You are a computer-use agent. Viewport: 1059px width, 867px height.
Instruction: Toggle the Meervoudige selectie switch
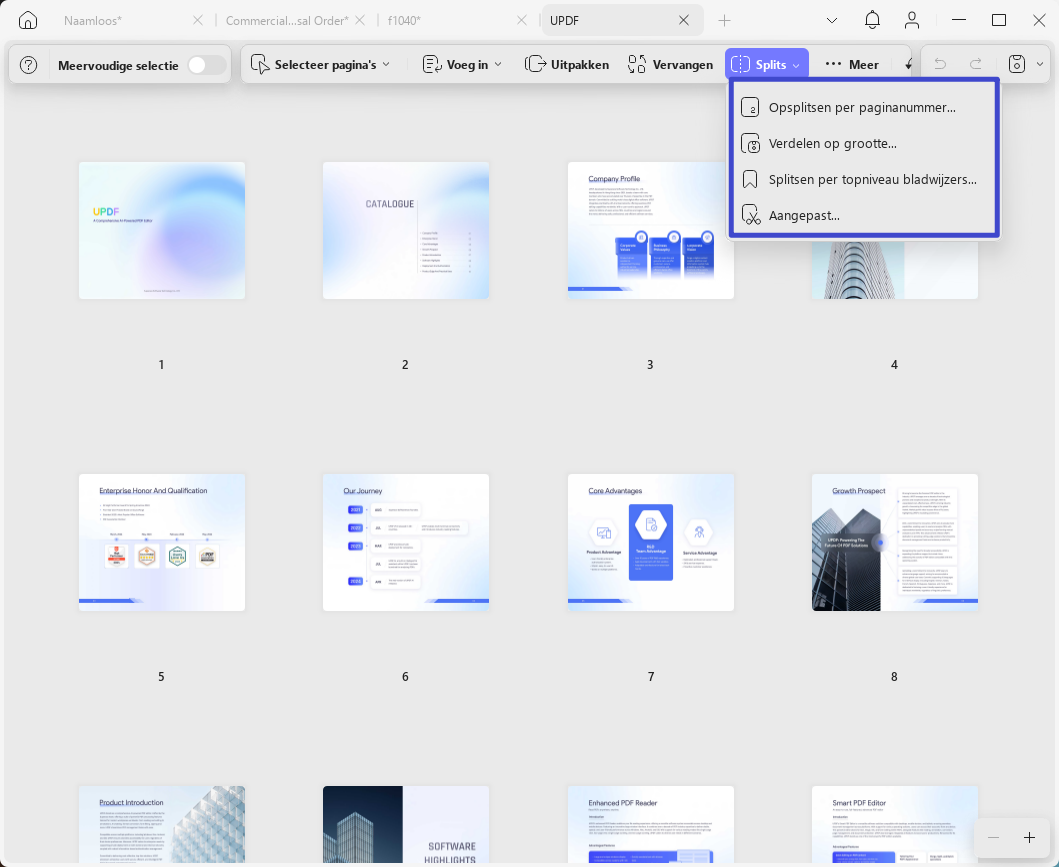[x=207, y=65]
